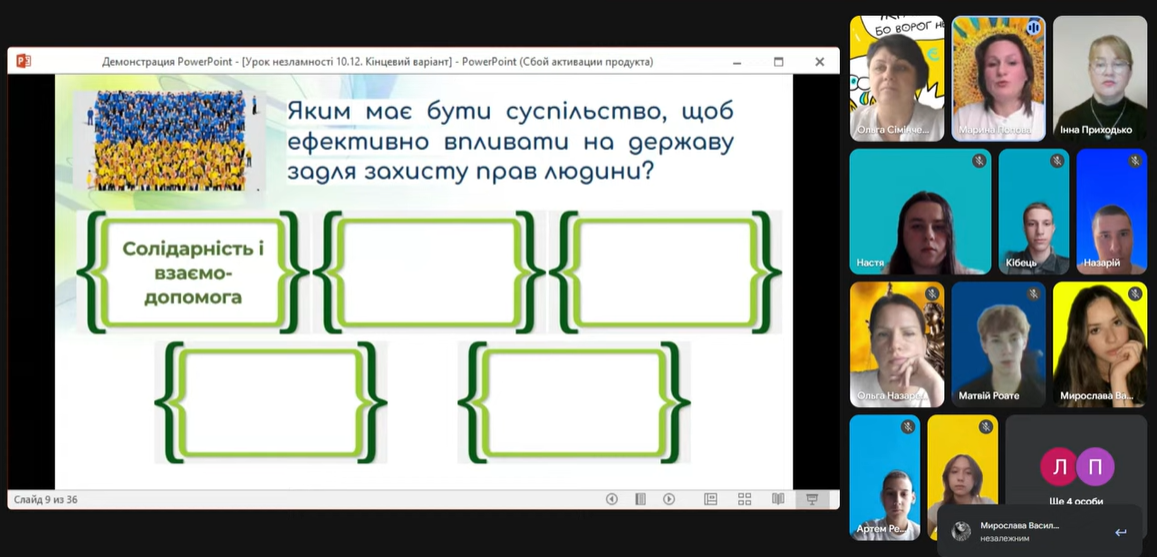Click the 'Солідарність і взаємодопомога' box
This screenshot has width=1158, height=557.
(192, 272)
